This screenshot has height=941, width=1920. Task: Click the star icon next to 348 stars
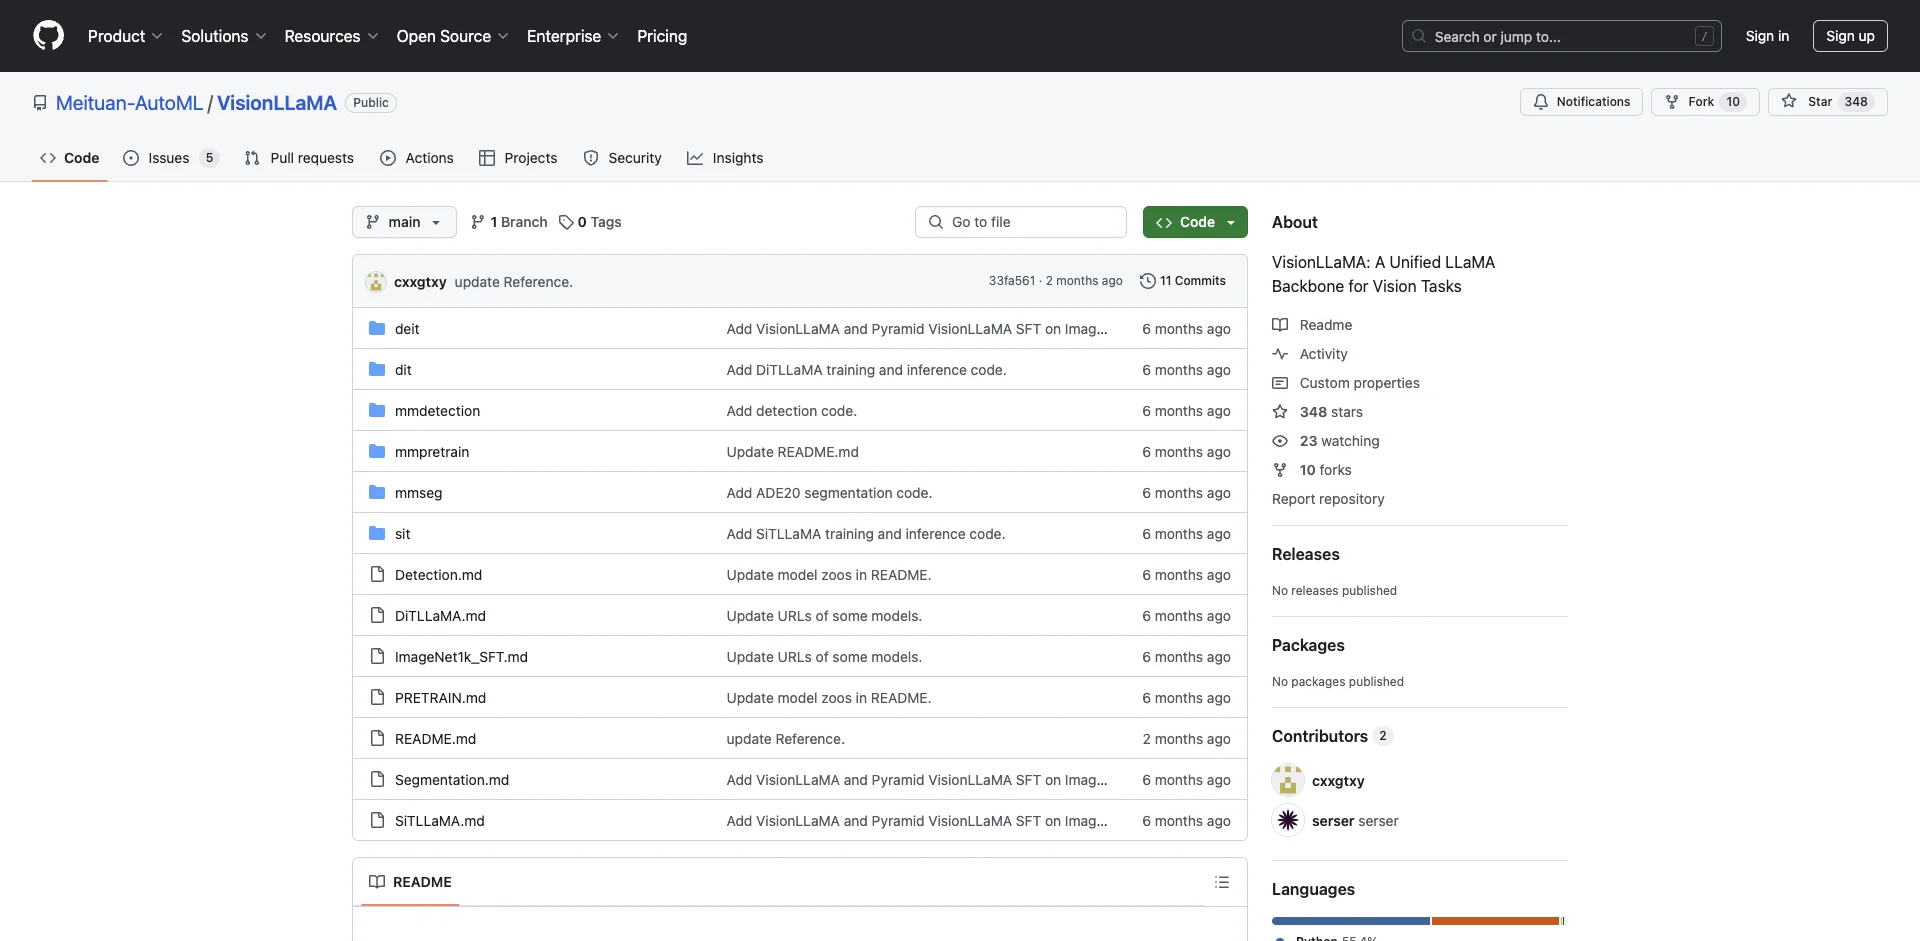point(1280,412)
